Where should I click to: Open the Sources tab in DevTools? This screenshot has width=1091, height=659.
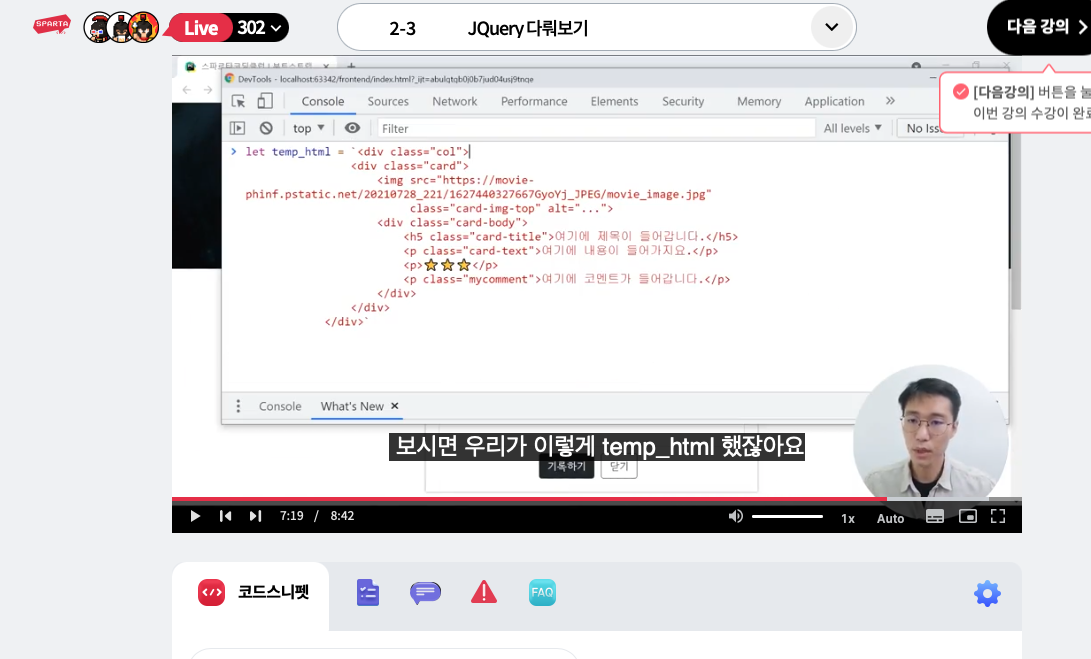coord(388,101)
